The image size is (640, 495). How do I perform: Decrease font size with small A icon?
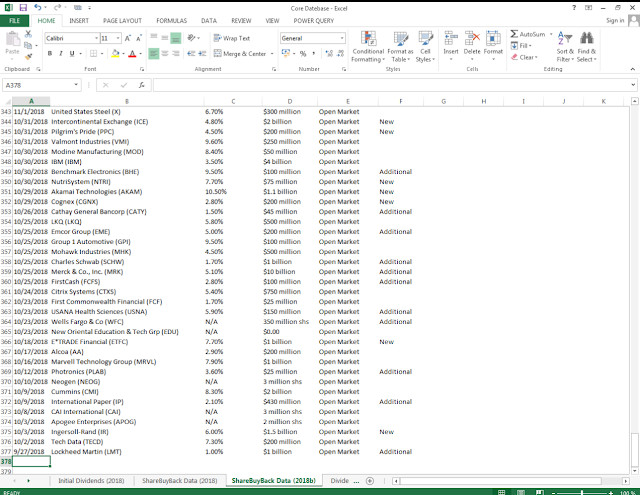(139, 38)
